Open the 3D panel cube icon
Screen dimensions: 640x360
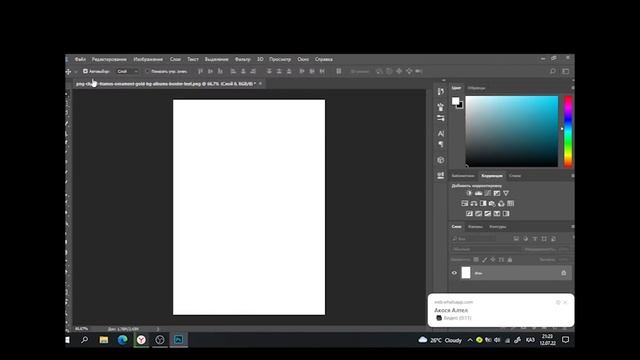tap(440, 160)
